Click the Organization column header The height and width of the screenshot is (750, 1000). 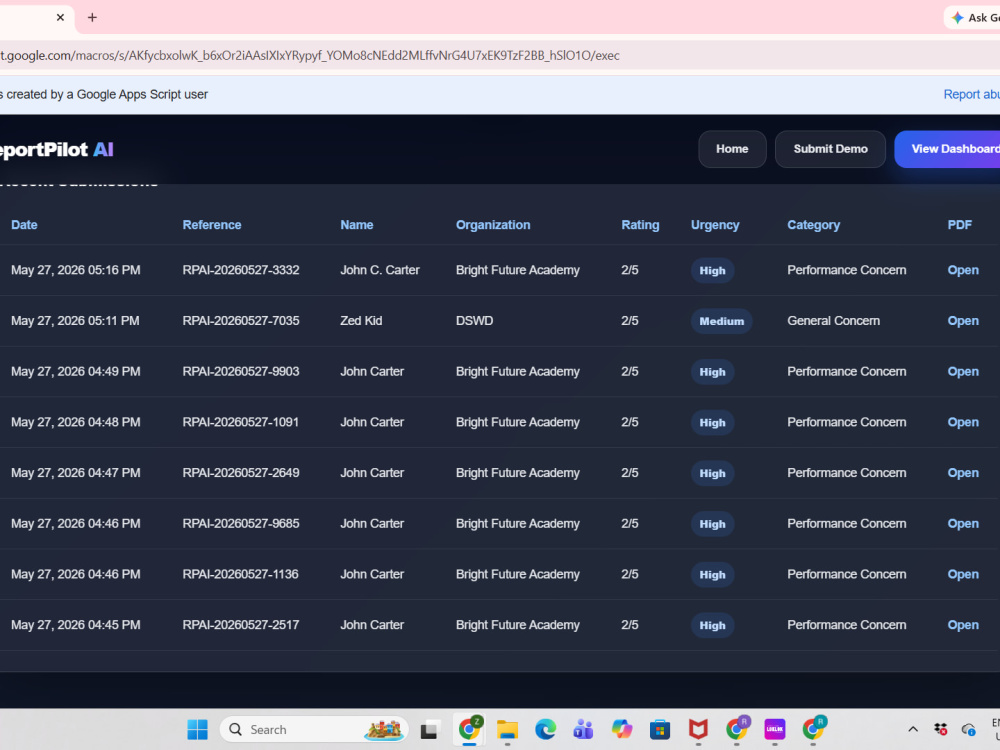(x=493, y=224)
